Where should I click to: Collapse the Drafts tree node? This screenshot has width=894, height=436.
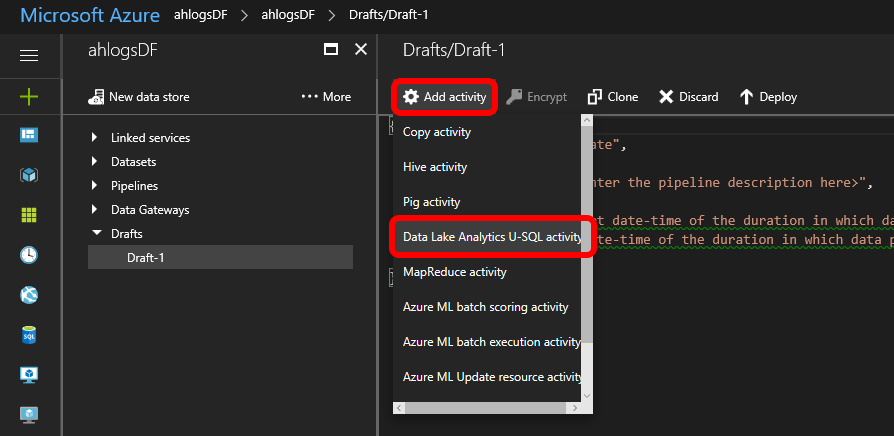[96, 233]
